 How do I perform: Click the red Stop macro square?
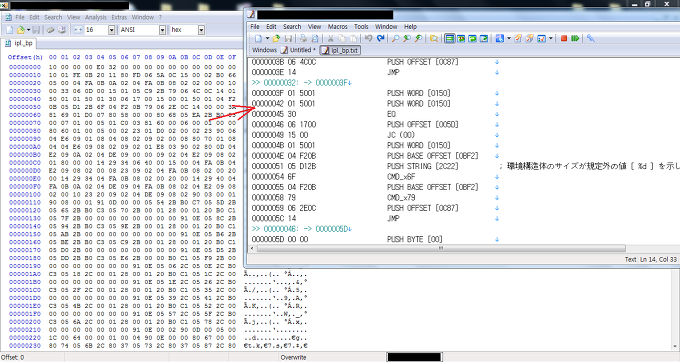pos(564,39)
